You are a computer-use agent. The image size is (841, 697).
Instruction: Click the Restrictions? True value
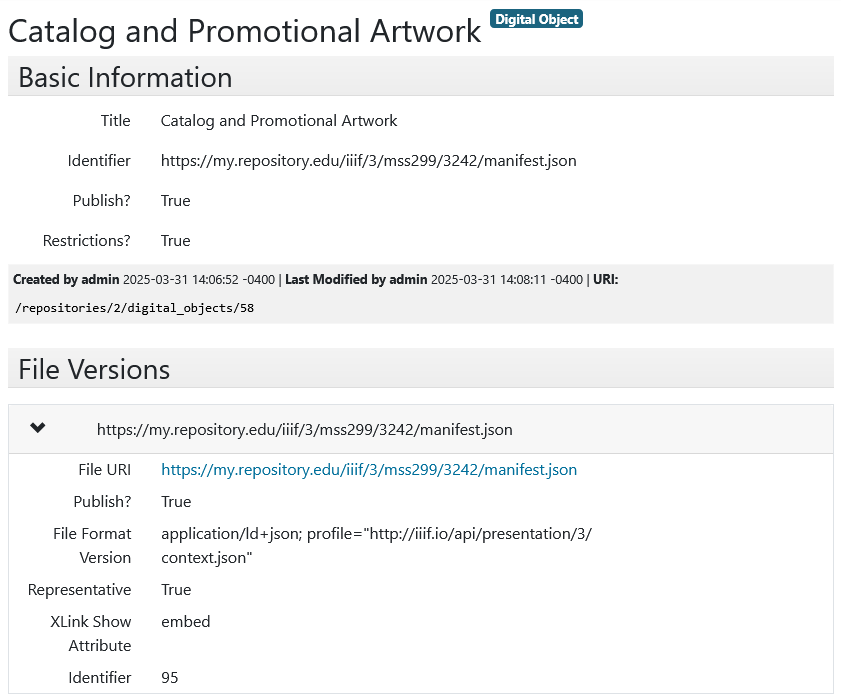[175, 240]
